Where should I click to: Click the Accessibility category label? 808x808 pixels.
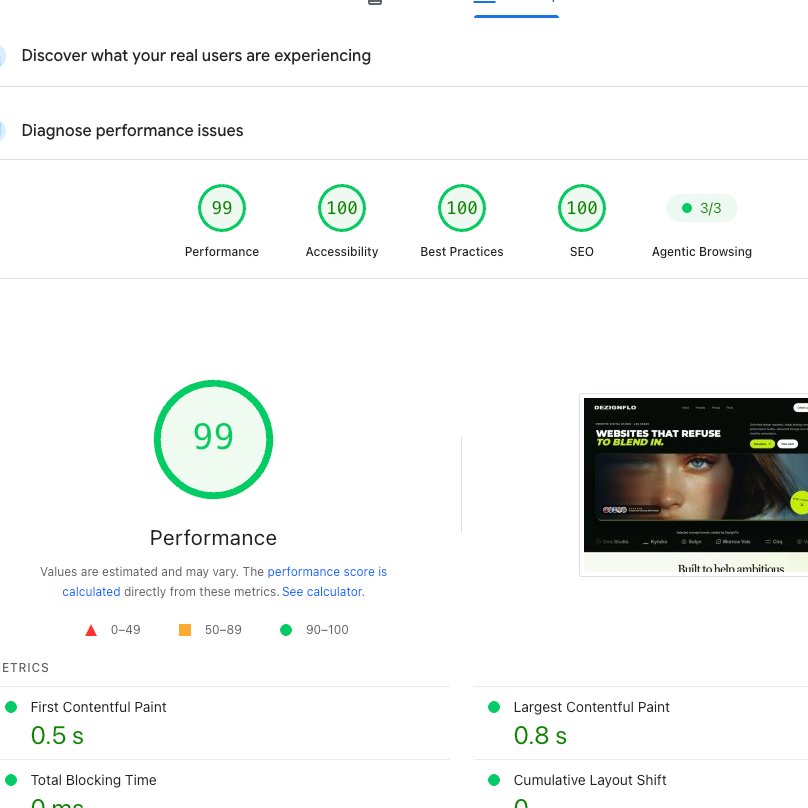coord(342,251)
